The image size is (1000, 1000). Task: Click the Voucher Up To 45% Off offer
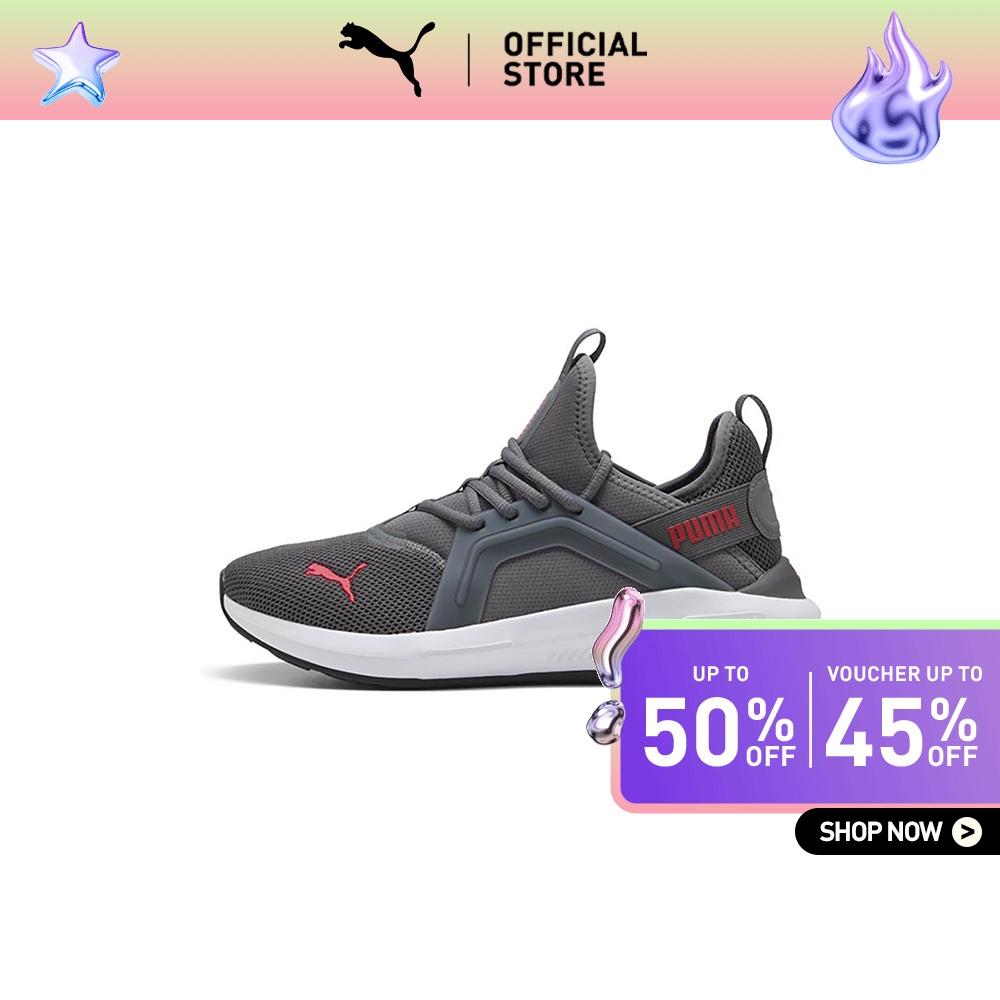903,716
